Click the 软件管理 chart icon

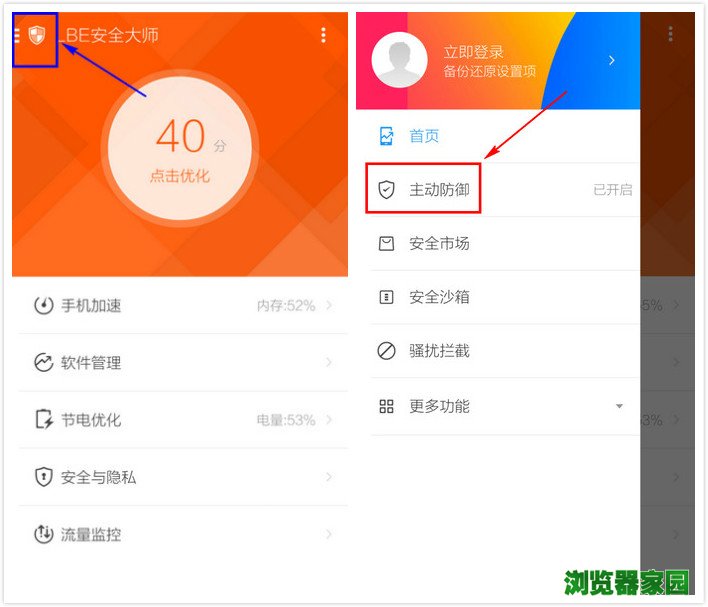pyautogui.click(x=43, y=363)
